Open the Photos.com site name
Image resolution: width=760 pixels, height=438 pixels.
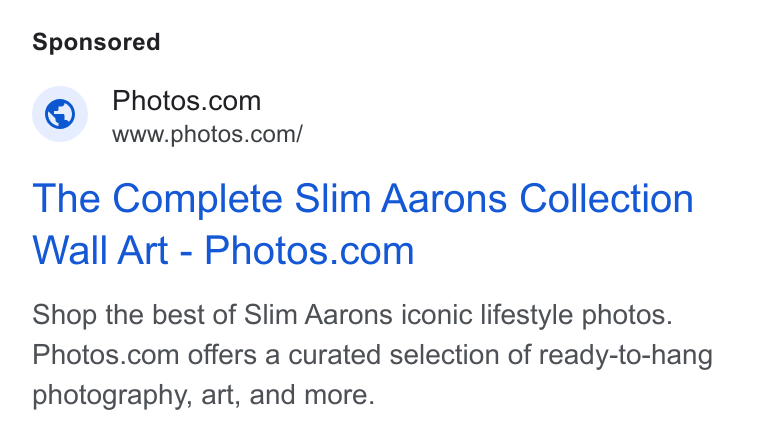point(187,101)
